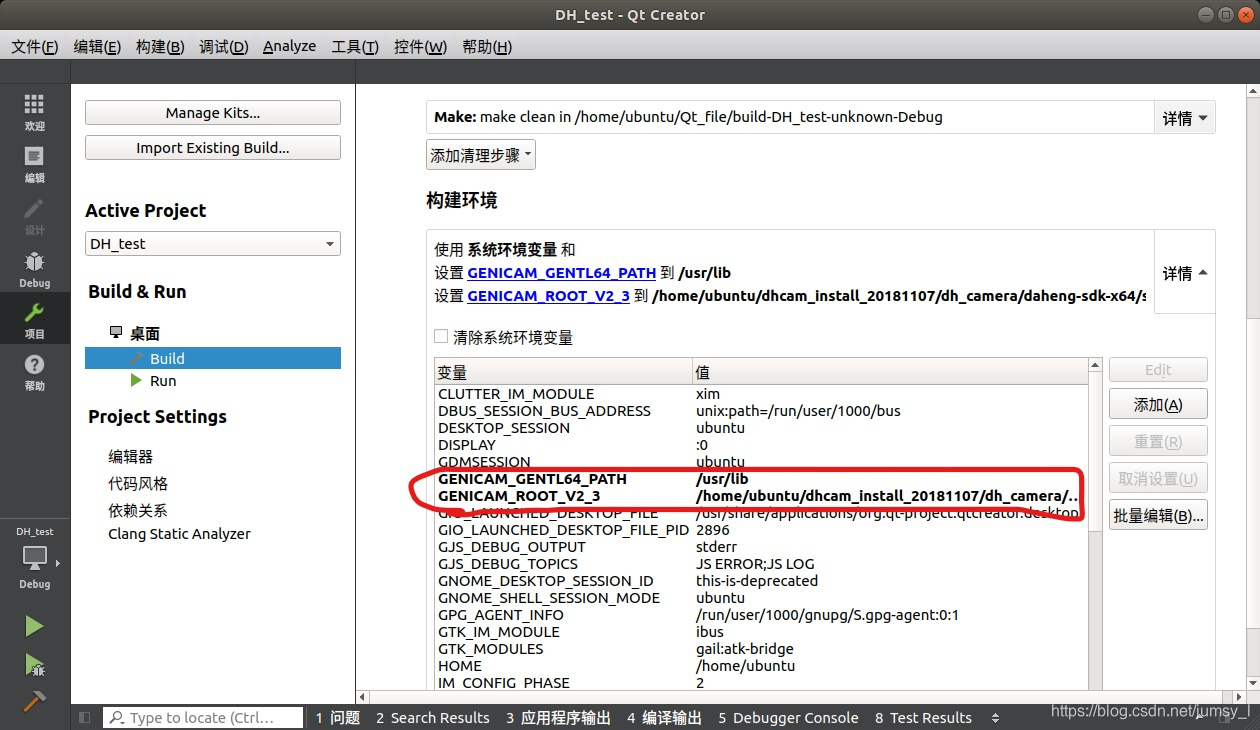
Task: Open the DH_test kit selector monitor icon
Action: pyautogui.click(x=34, y=558)
